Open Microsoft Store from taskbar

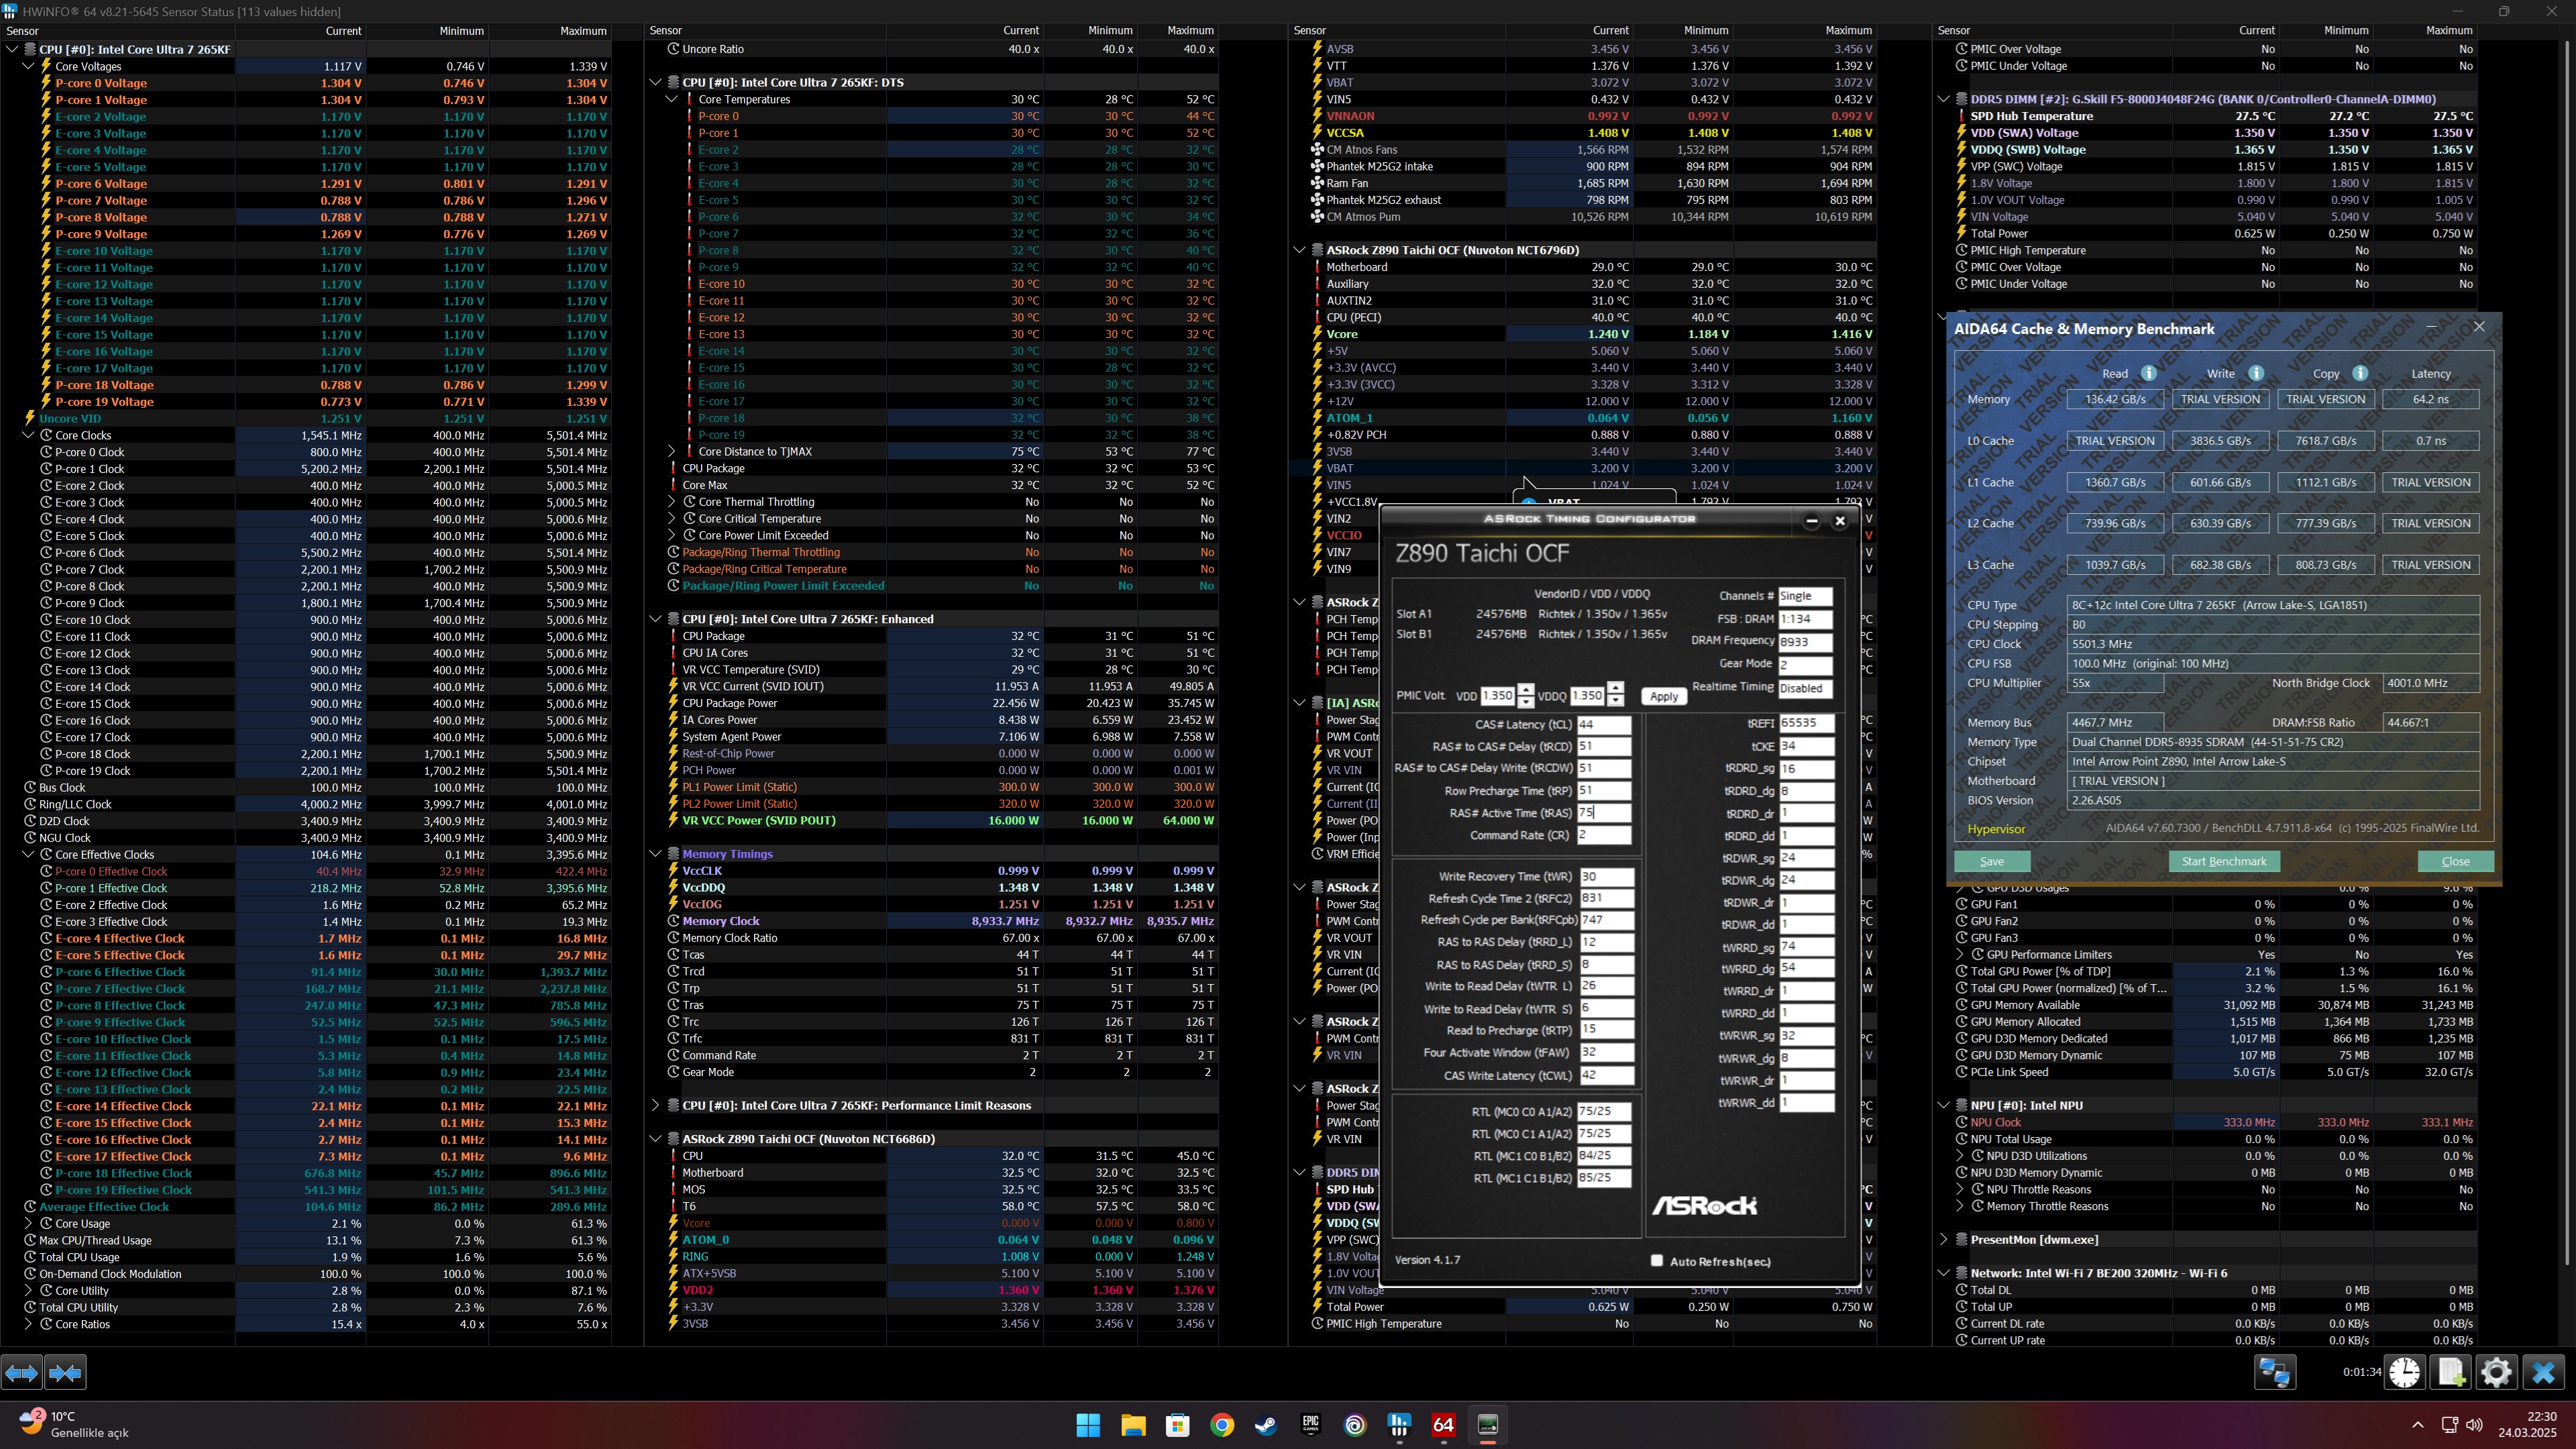pos(1177,1425)
